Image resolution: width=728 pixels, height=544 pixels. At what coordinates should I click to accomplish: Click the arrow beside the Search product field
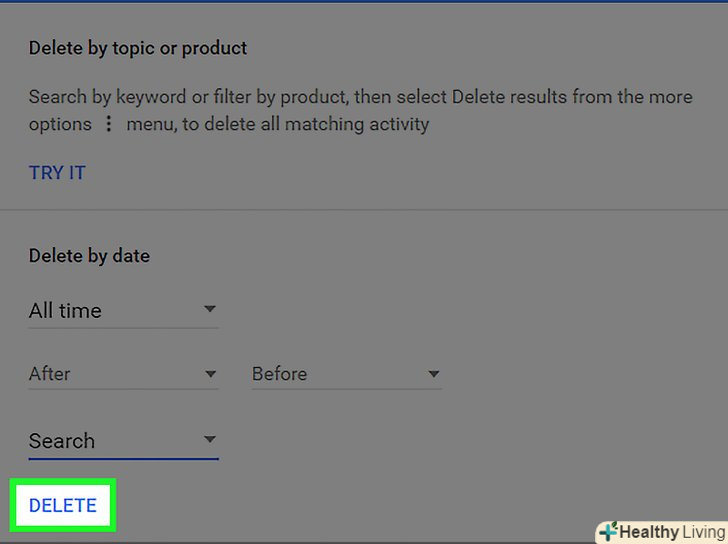coord(210,439)
